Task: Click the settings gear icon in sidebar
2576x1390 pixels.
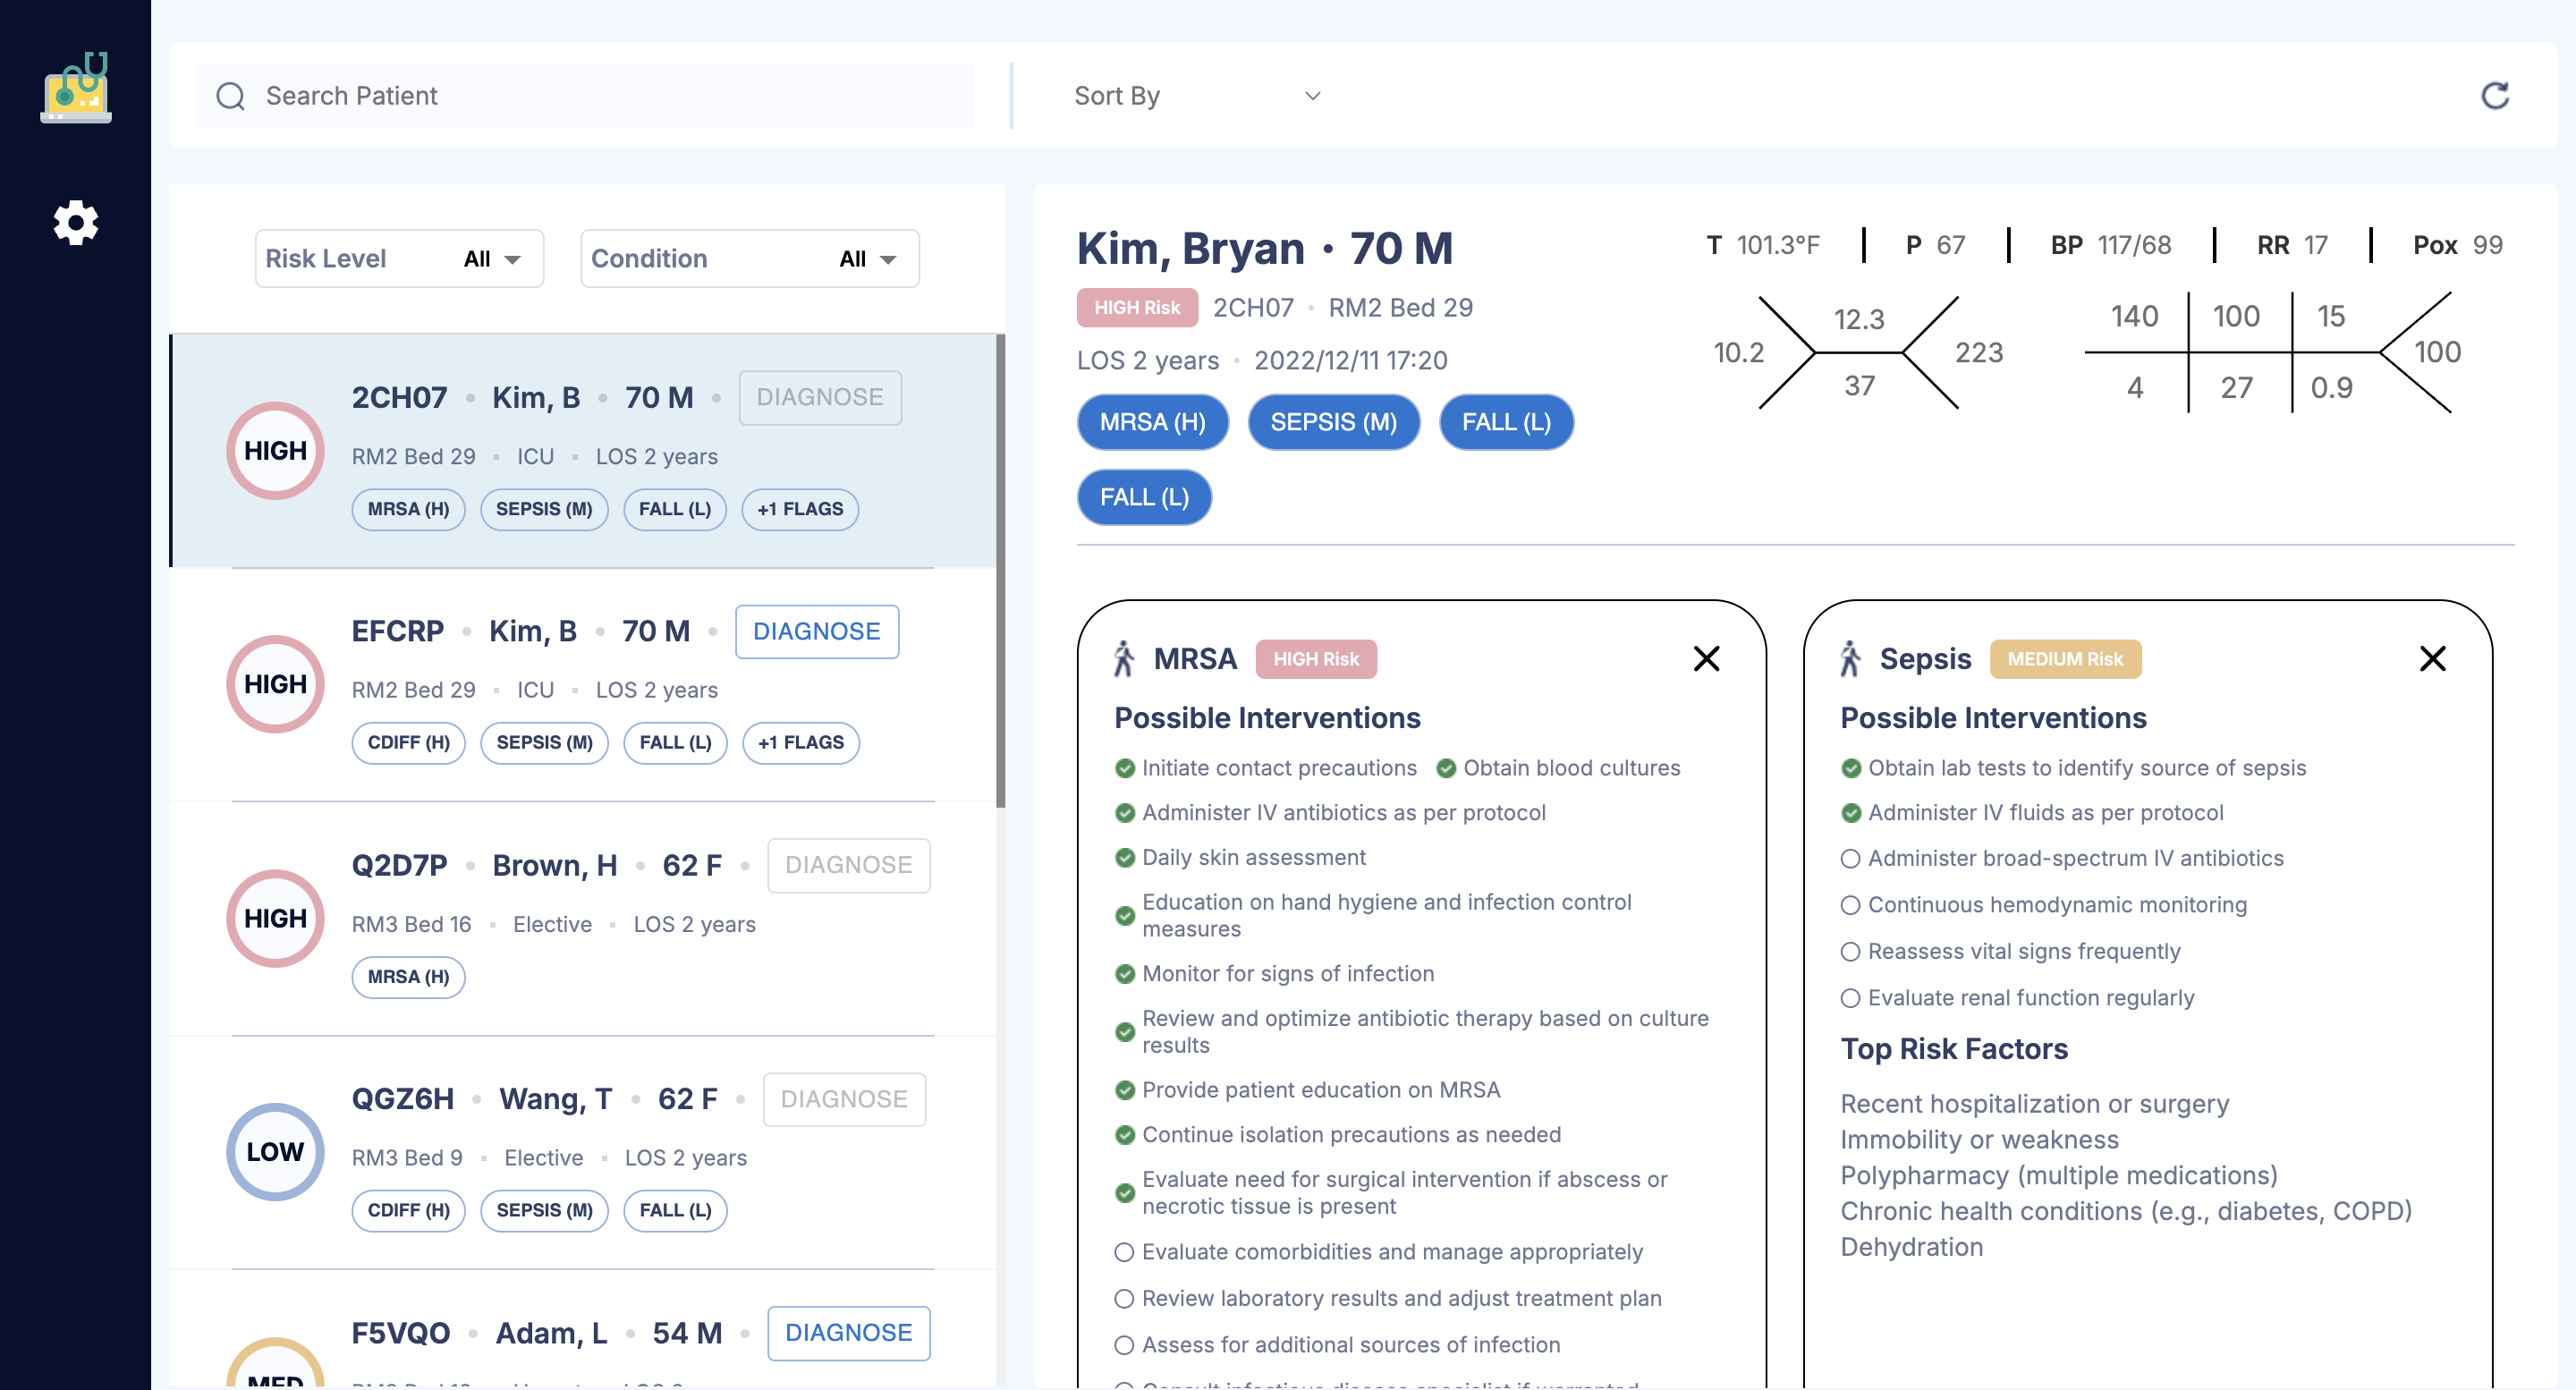Action: click(75, 223)
